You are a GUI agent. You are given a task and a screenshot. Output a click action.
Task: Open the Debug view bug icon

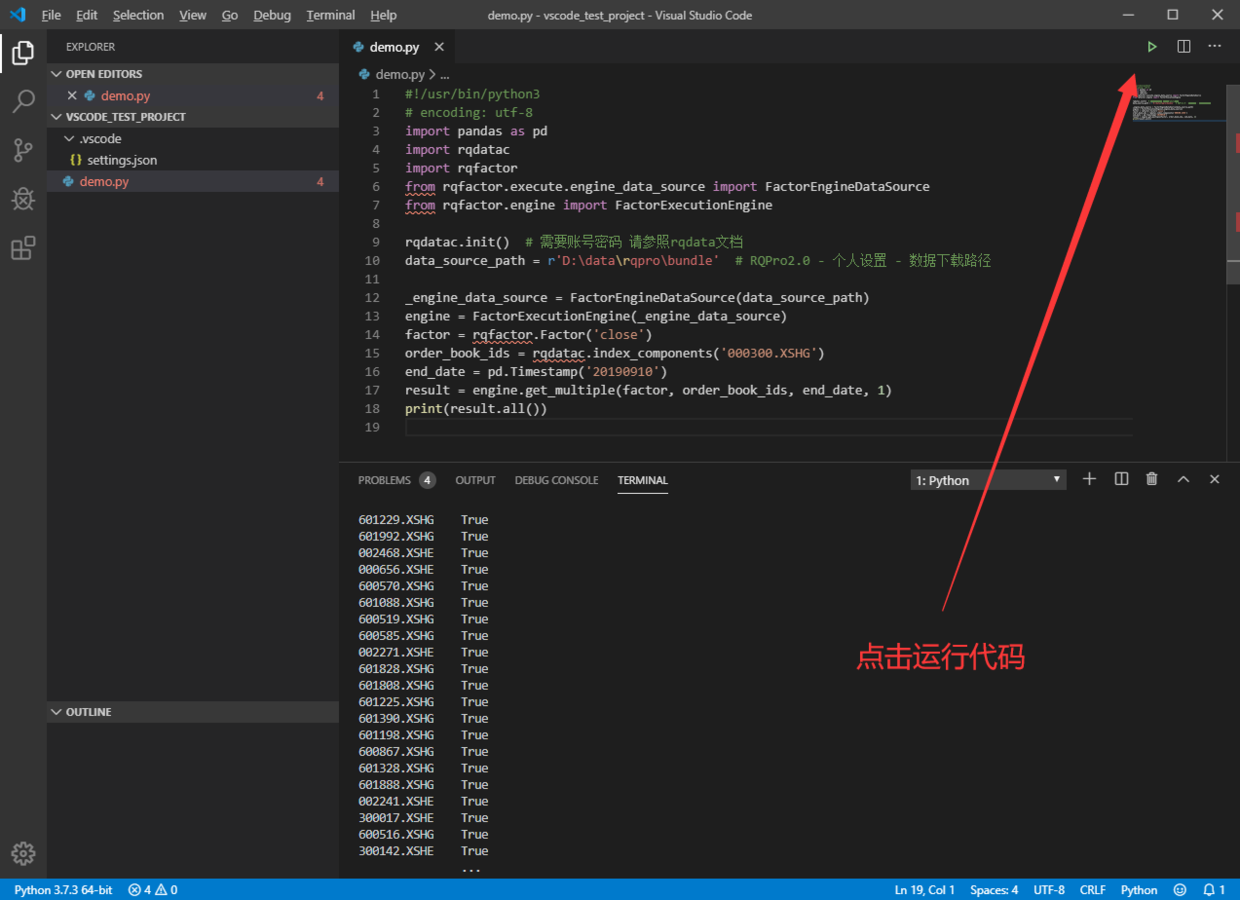[23, 199]
